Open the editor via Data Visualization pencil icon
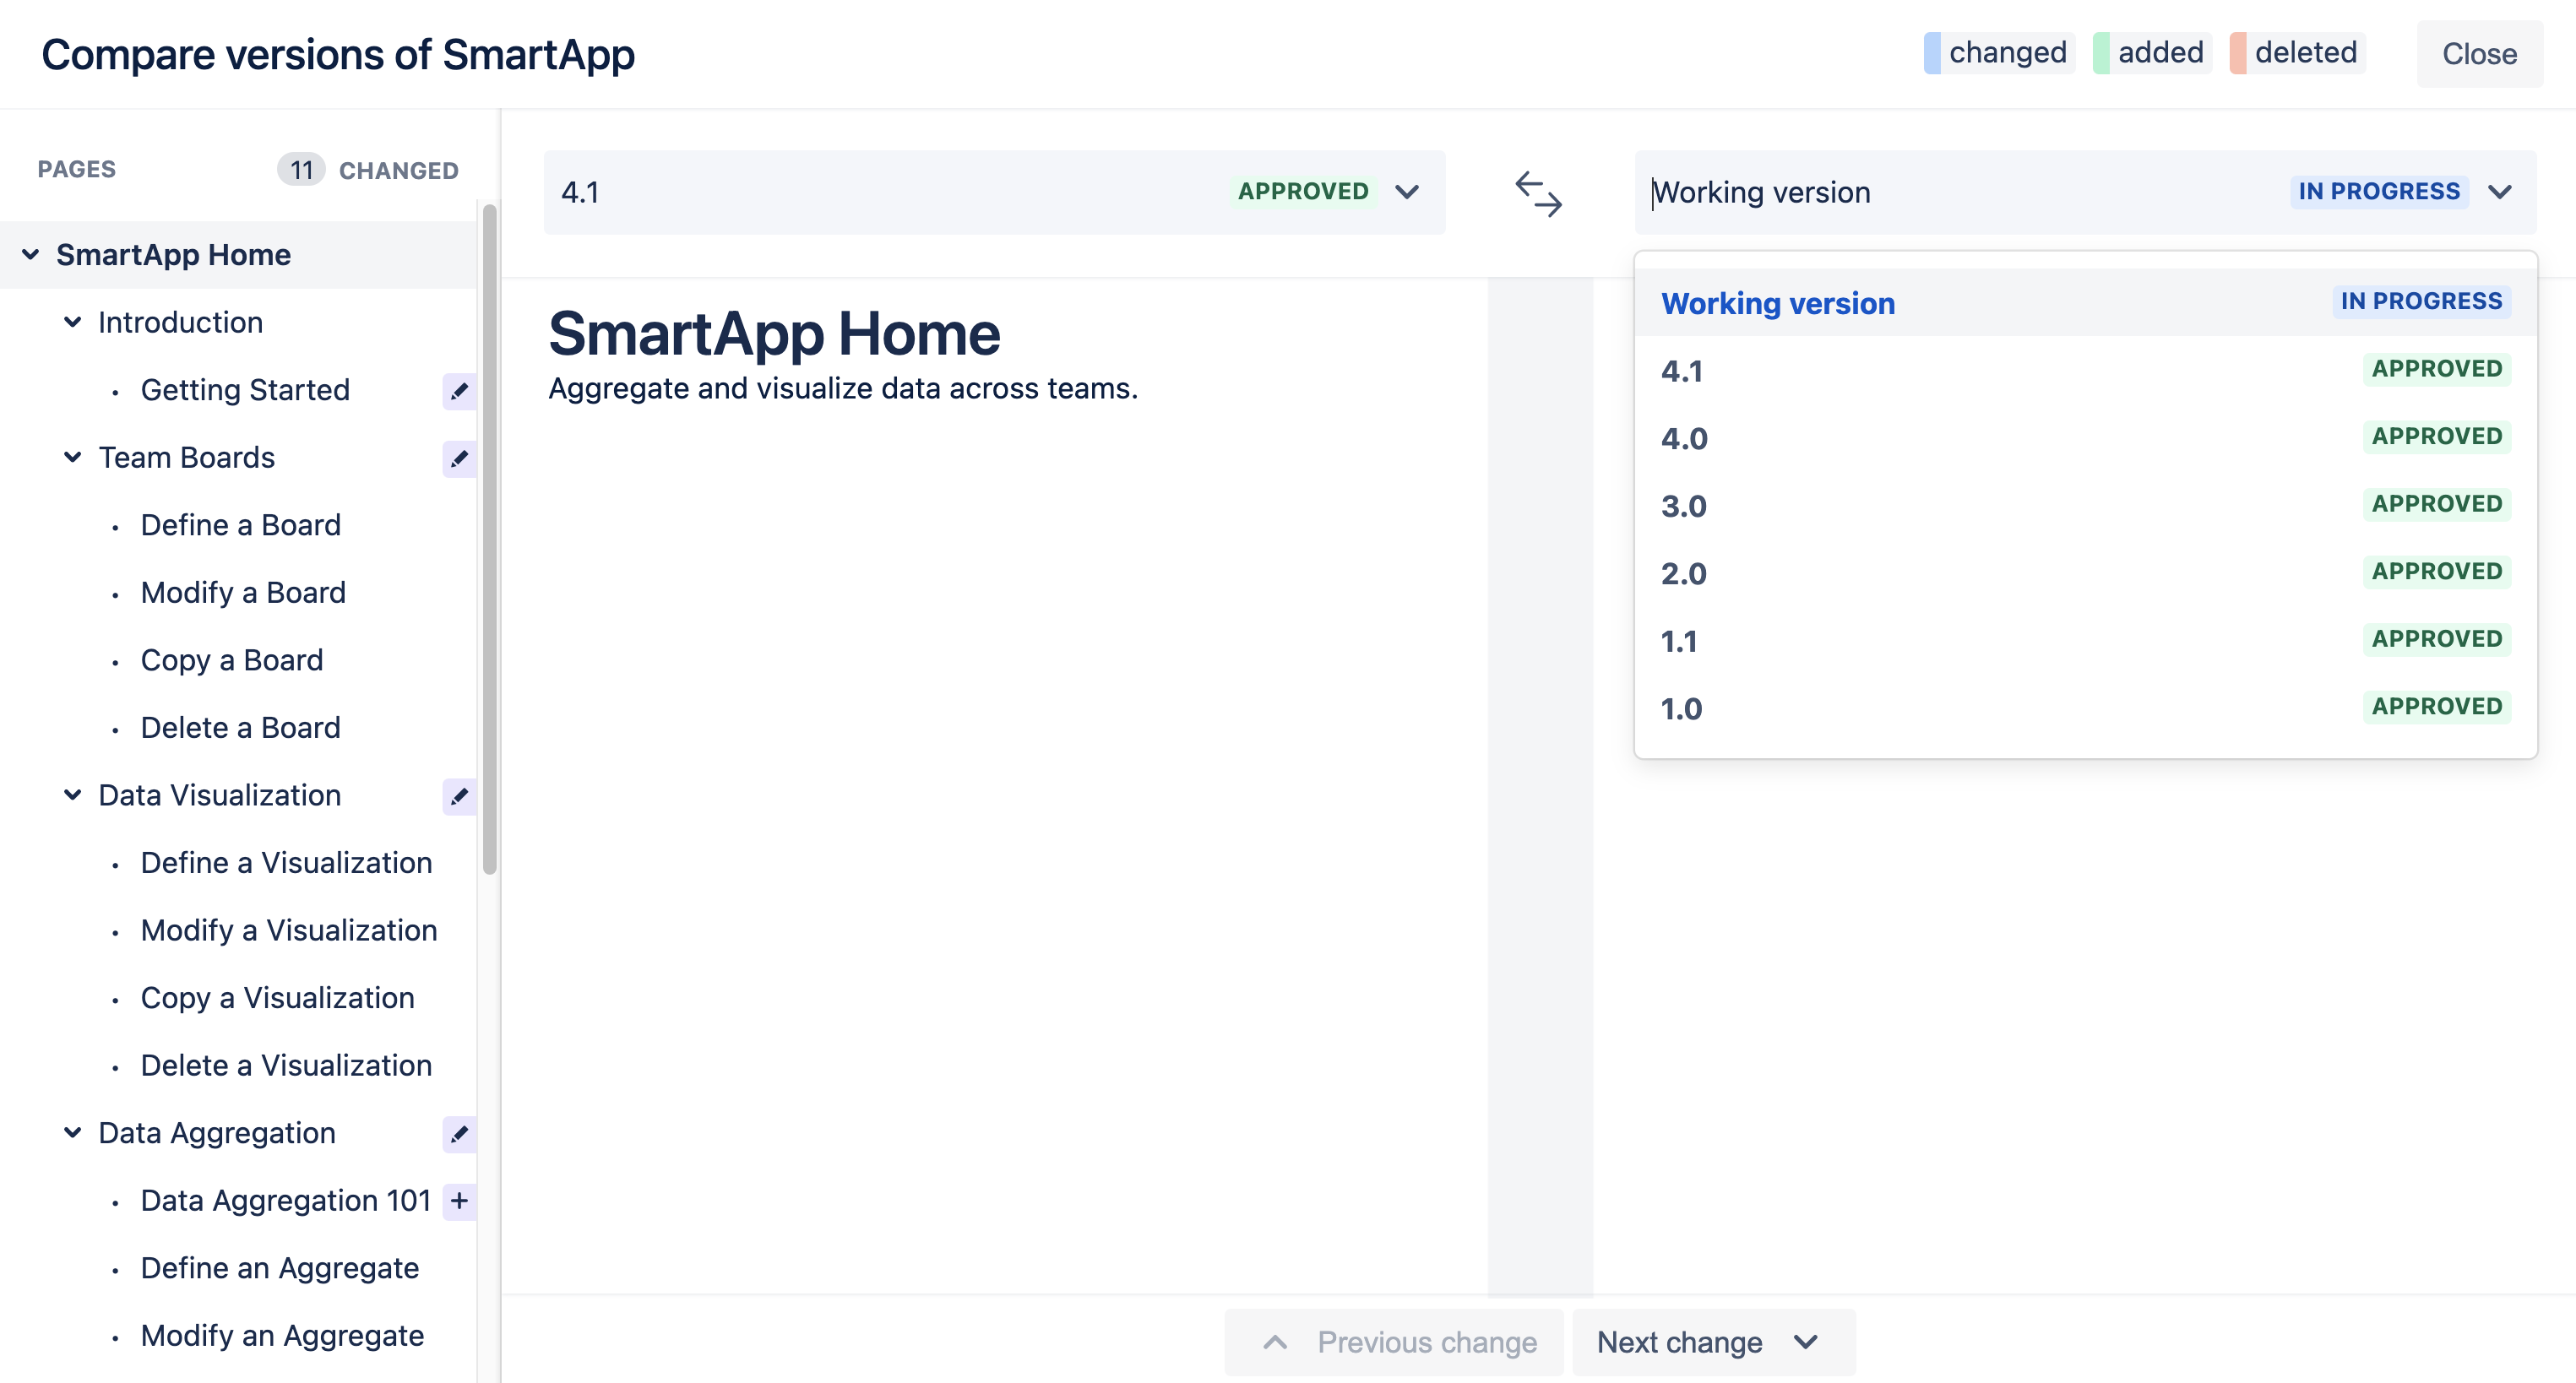The image size is (2576, 1383). 459,797
